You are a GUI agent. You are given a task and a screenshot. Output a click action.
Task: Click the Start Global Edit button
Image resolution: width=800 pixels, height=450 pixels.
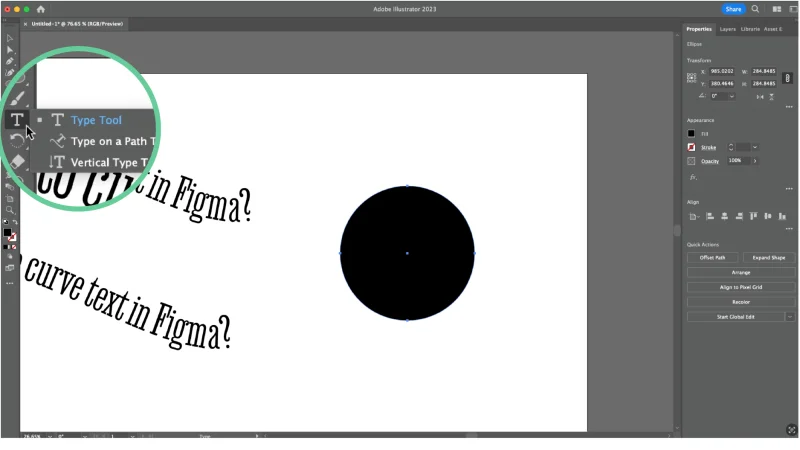click(x=735, y=317)
